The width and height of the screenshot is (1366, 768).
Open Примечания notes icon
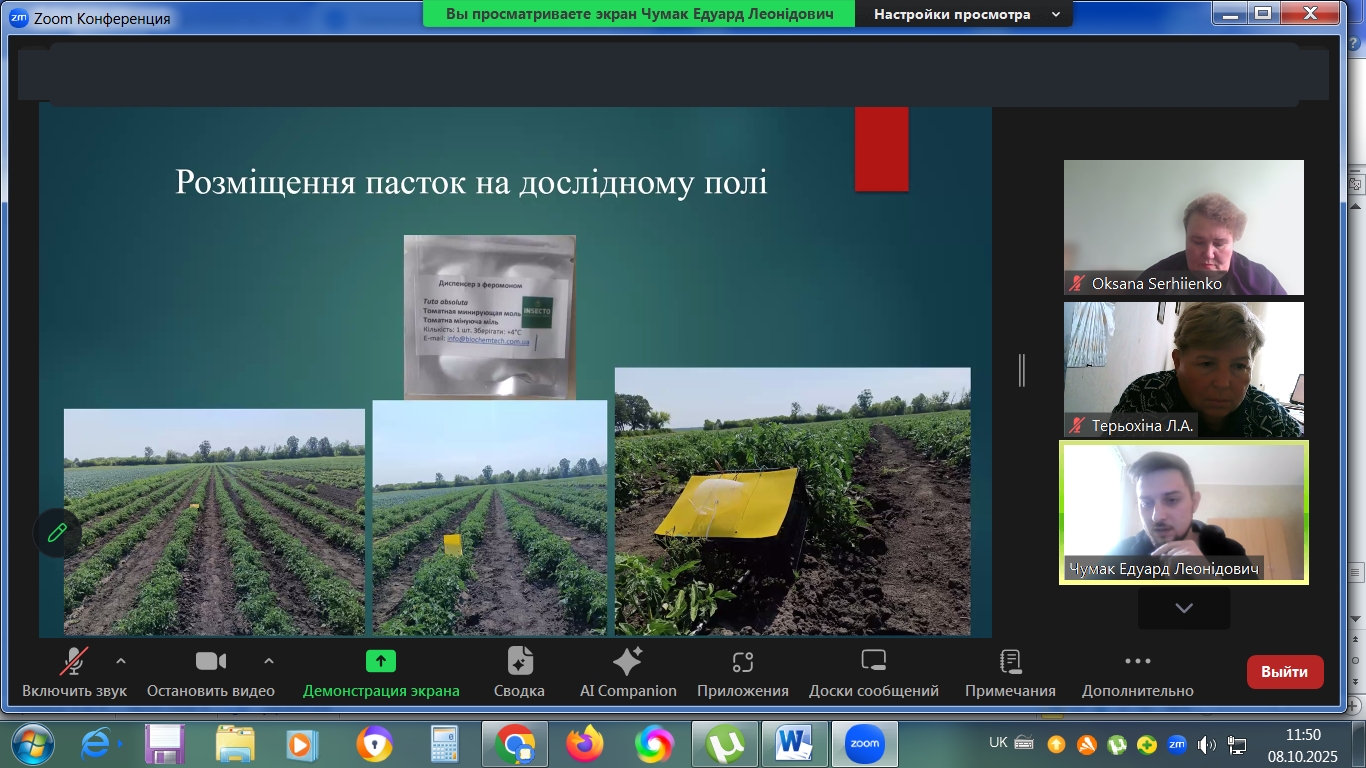(1010, 662)
